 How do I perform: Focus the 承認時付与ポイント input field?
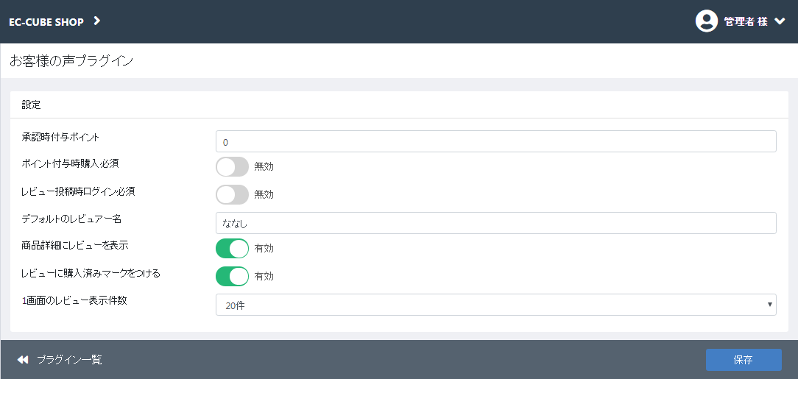(x=496, y=141)
